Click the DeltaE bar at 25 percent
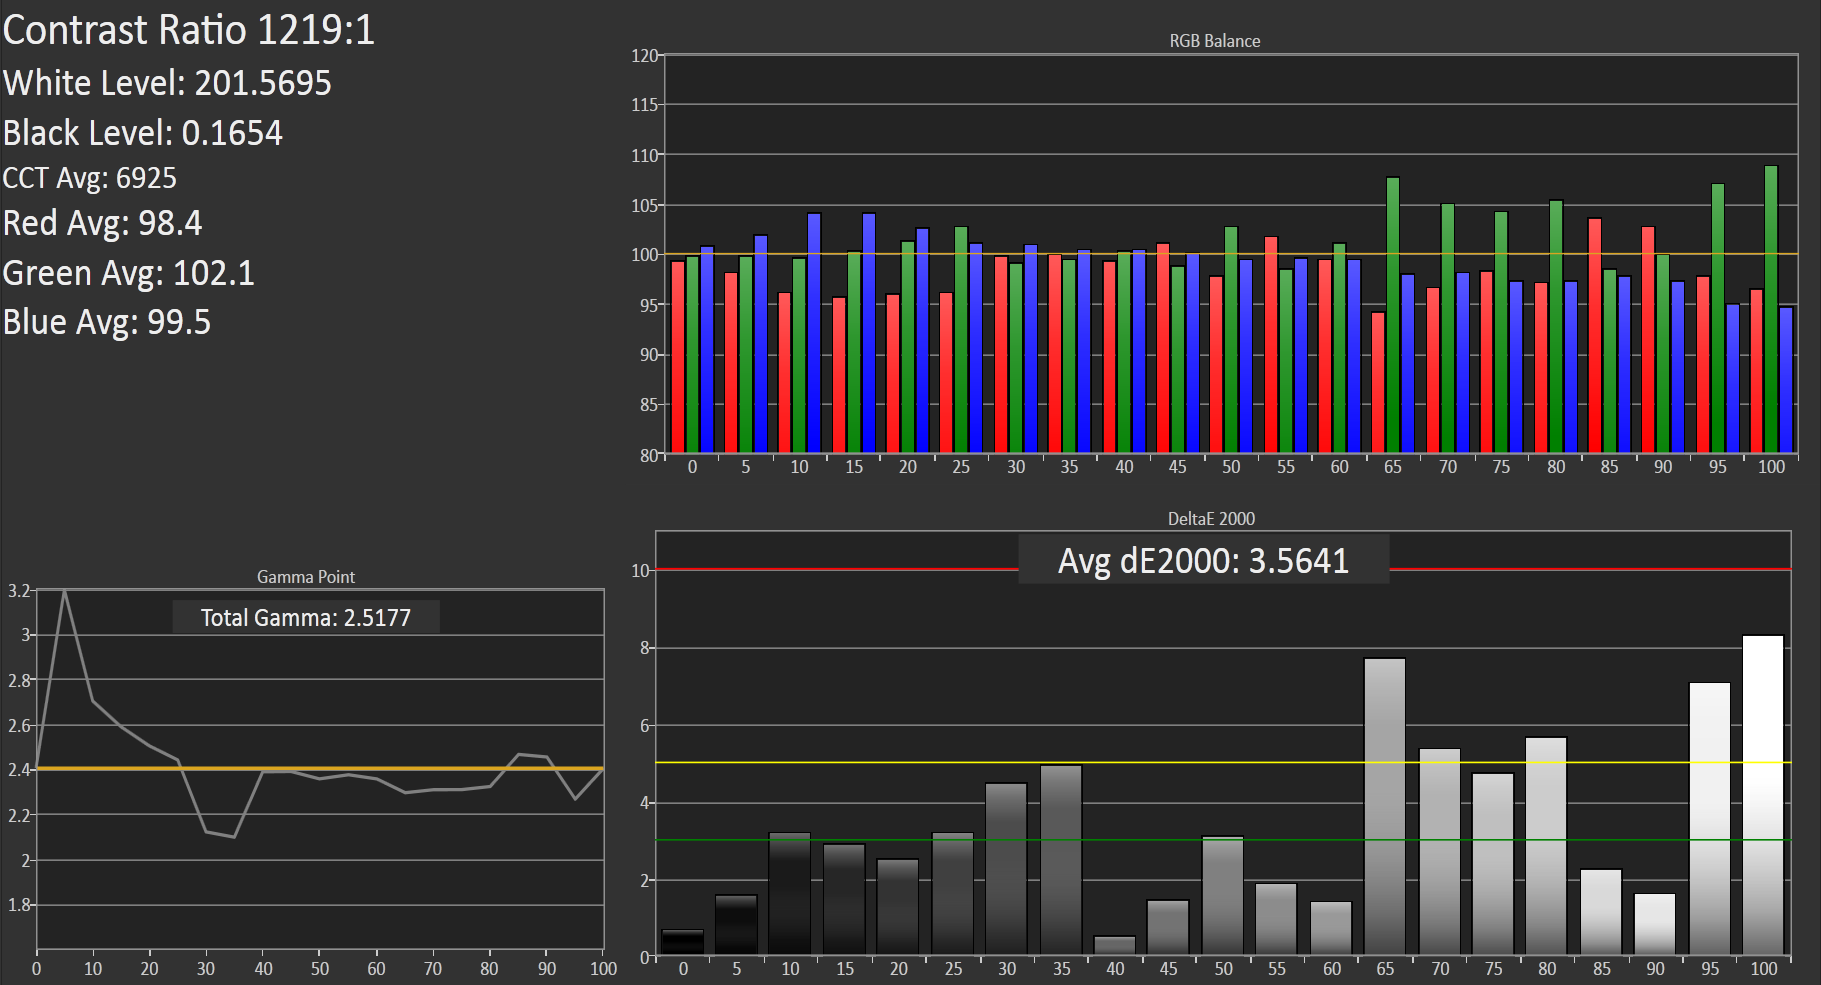Viewport: 1821px width, 985px height. pyautogui.click(x=953, y=894)
